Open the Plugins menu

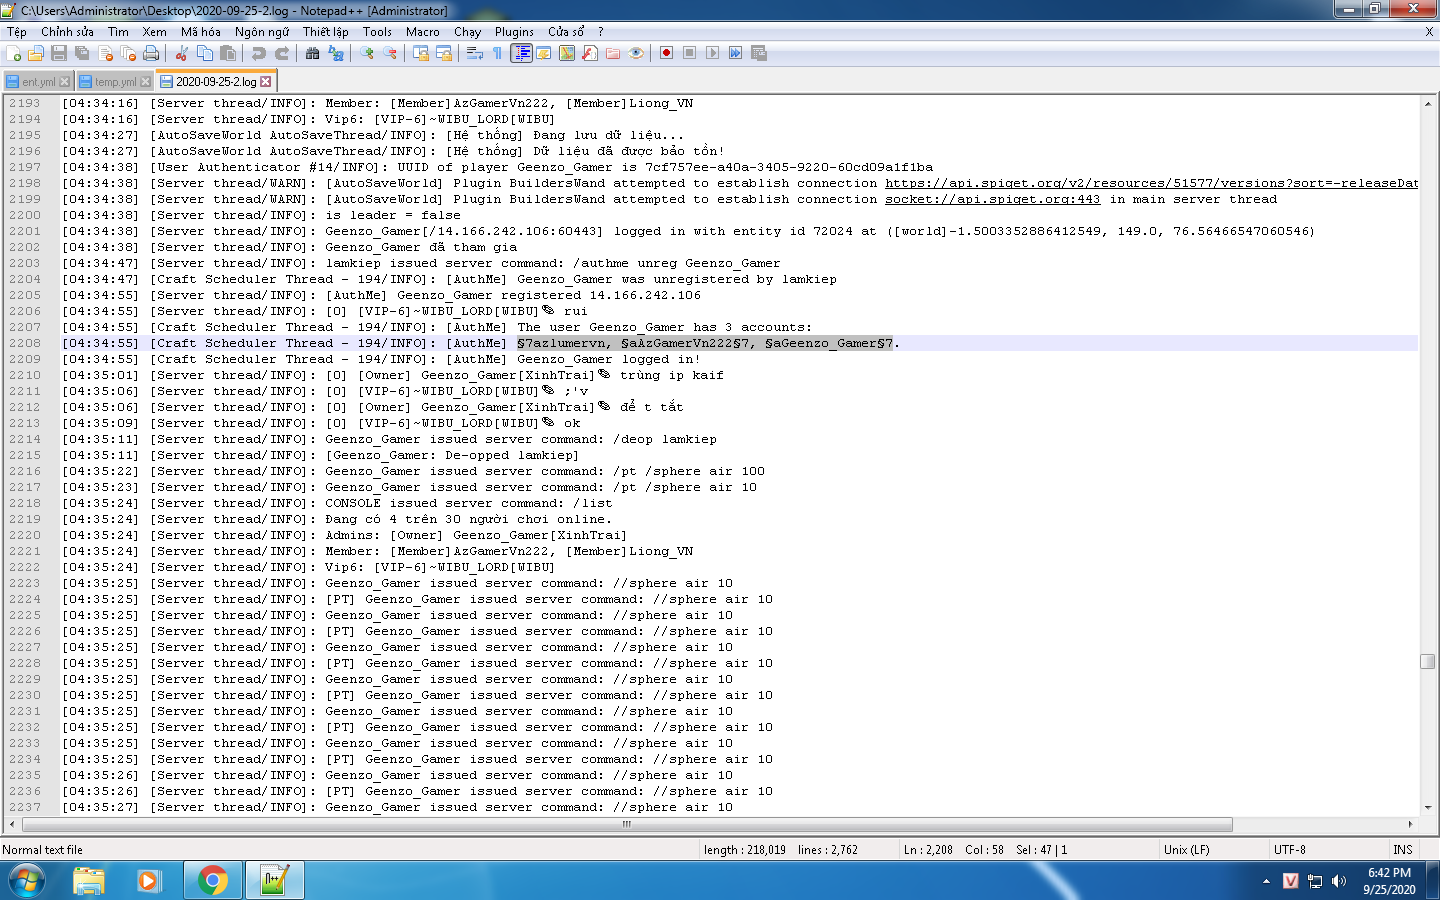[514, 32]
